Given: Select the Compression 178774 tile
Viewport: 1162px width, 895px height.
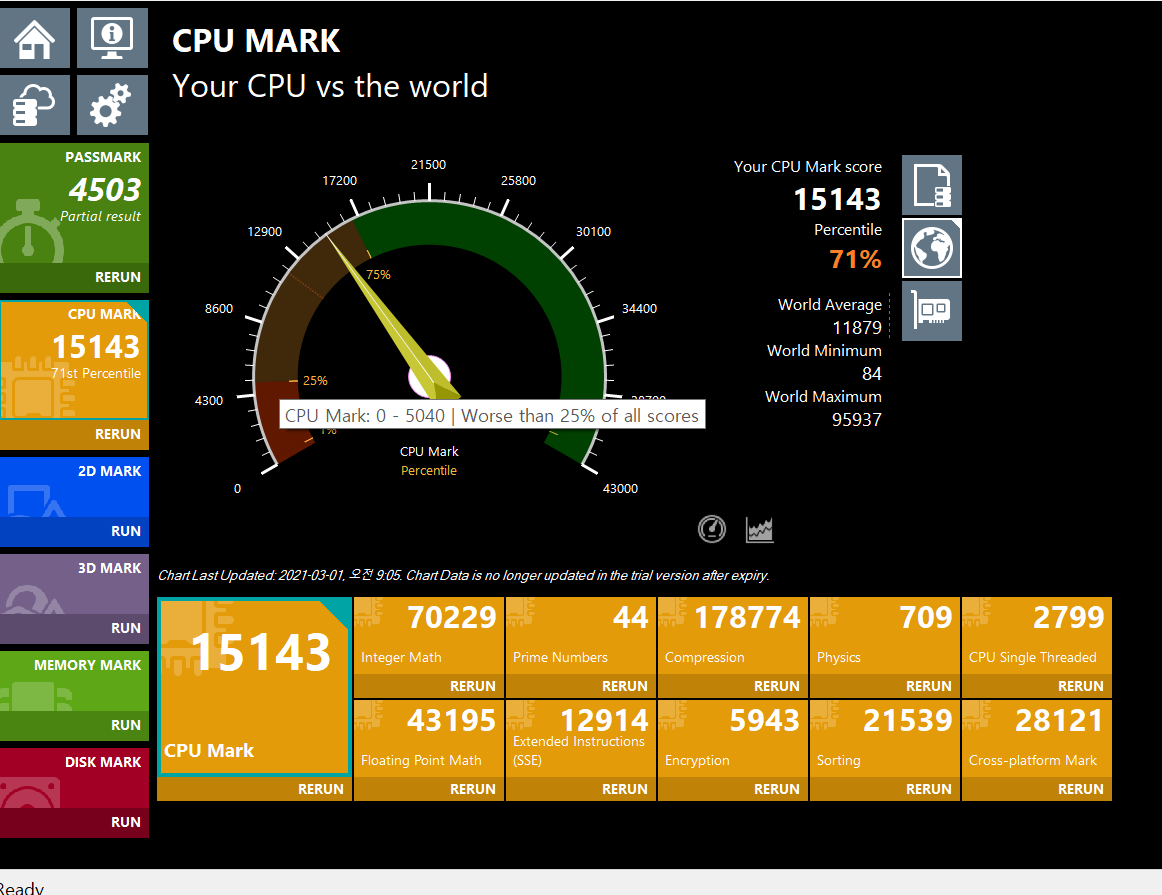Looking at the screenshot, I should [732, 635].
